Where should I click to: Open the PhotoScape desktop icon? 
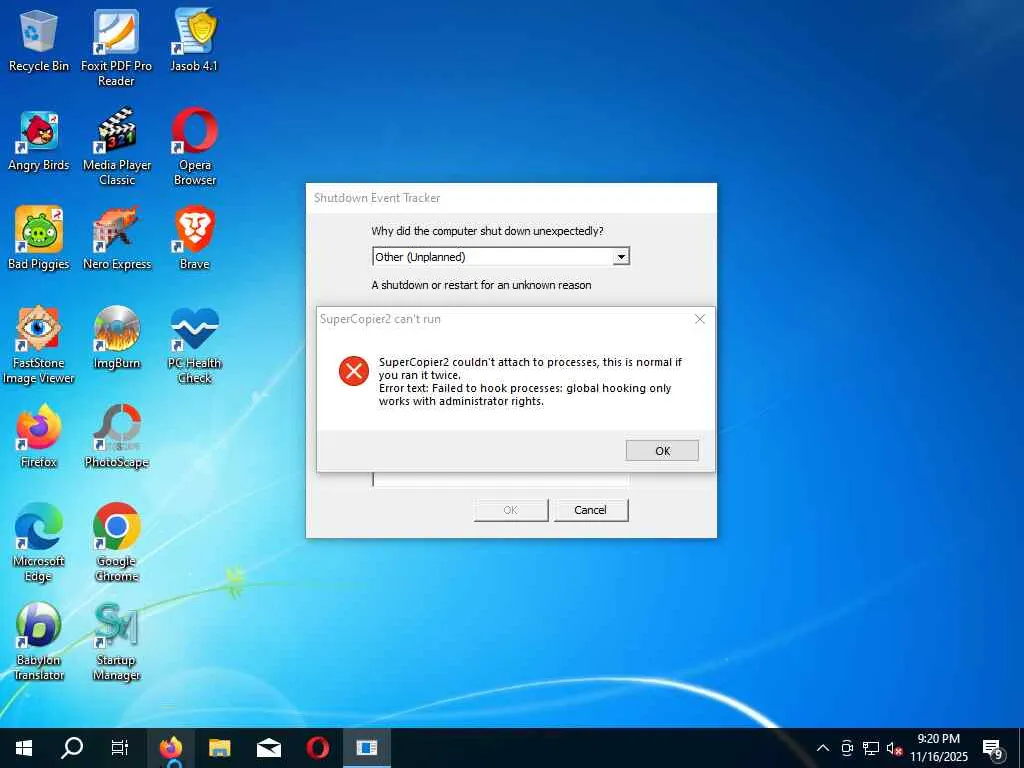(117, 436)
